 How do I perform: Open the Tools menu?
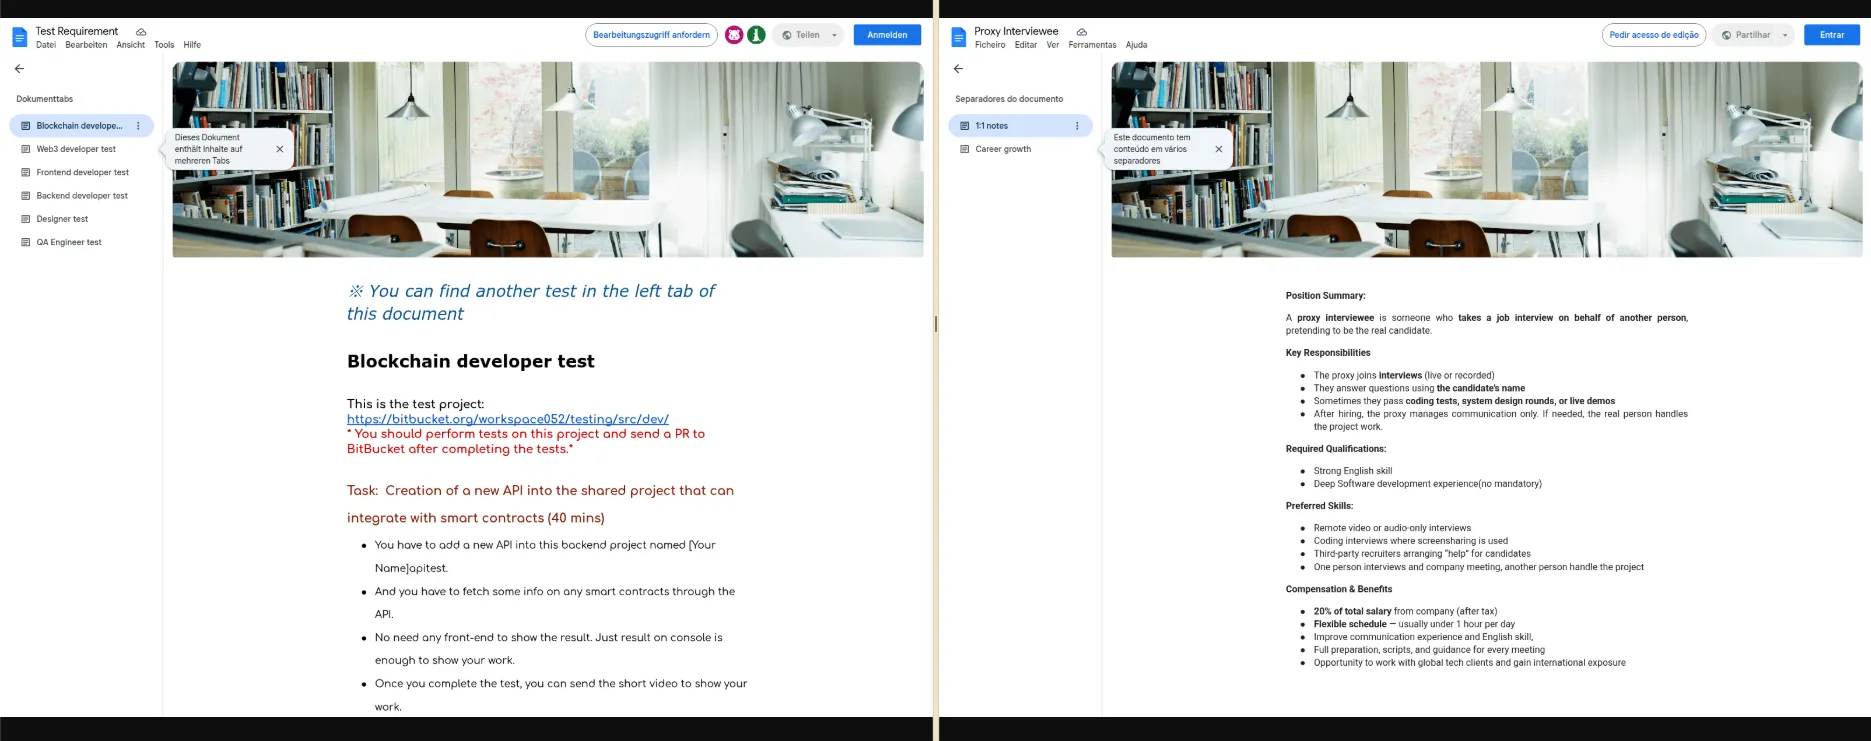click(x=164, y=45)
